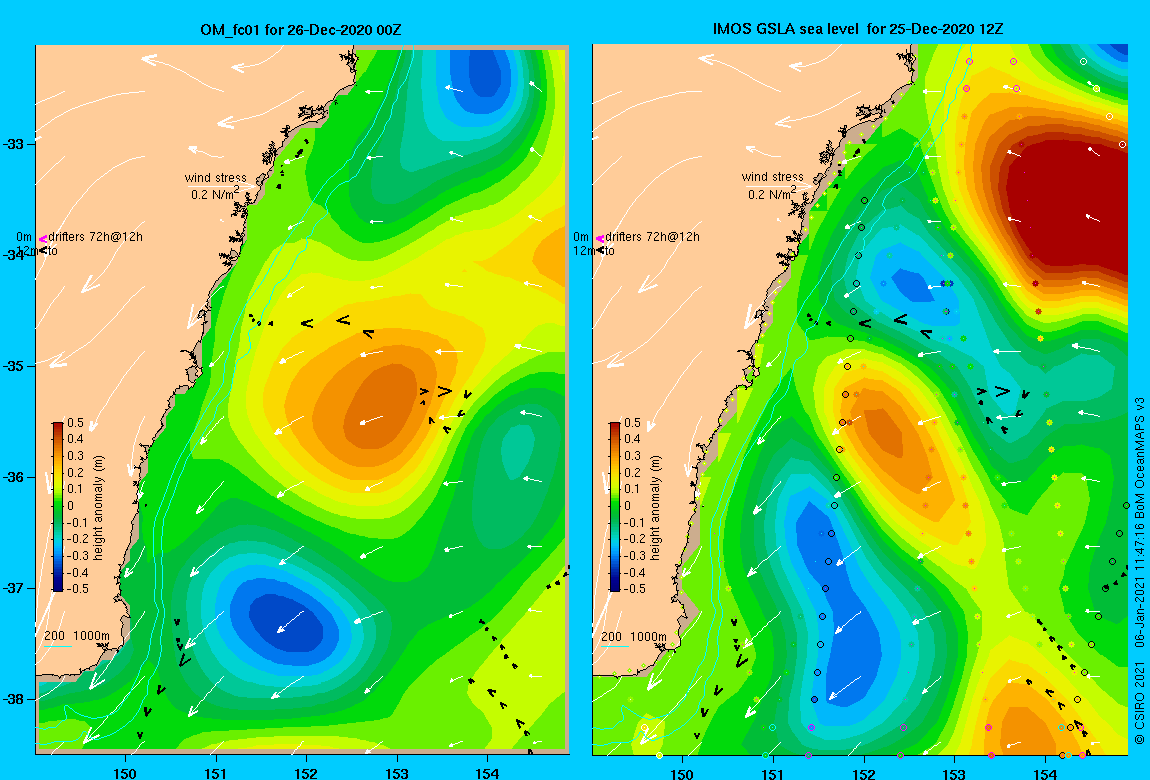The height and width of the screenshot is (780, 1150).
Task: Select the "-33" latitude label
Action: [15, 144]
